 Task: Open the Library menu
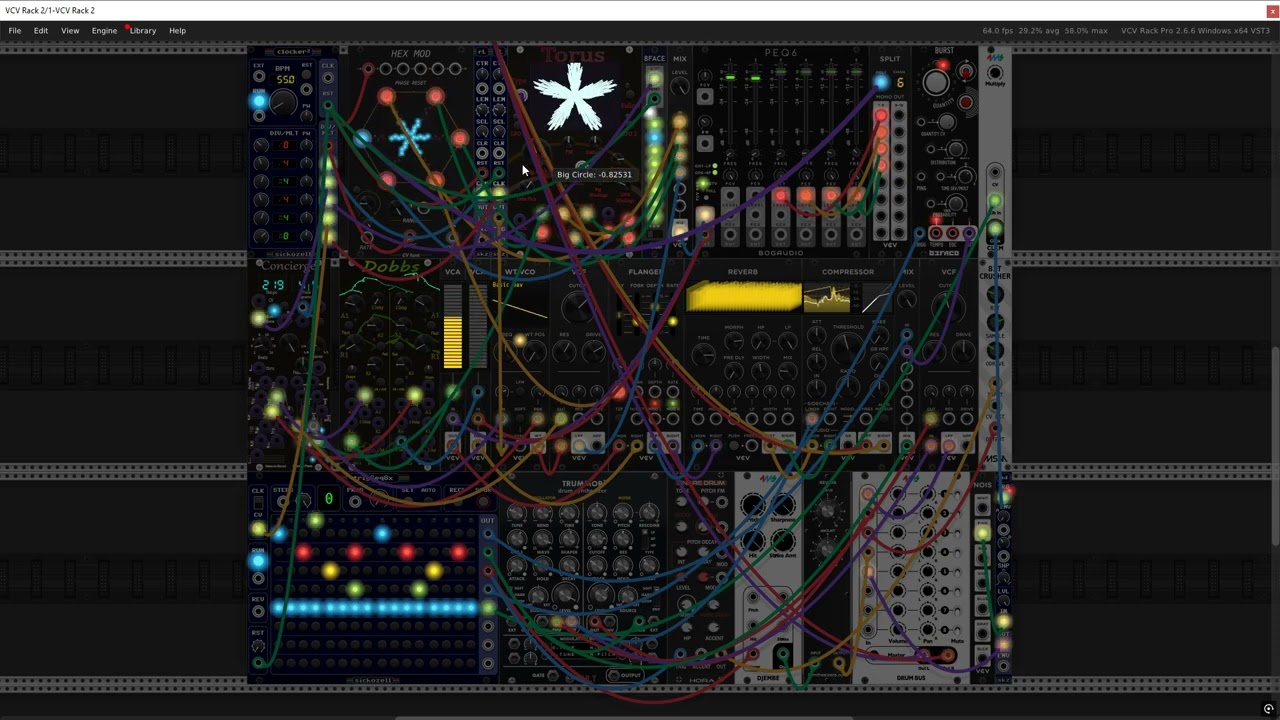point(143,31)
